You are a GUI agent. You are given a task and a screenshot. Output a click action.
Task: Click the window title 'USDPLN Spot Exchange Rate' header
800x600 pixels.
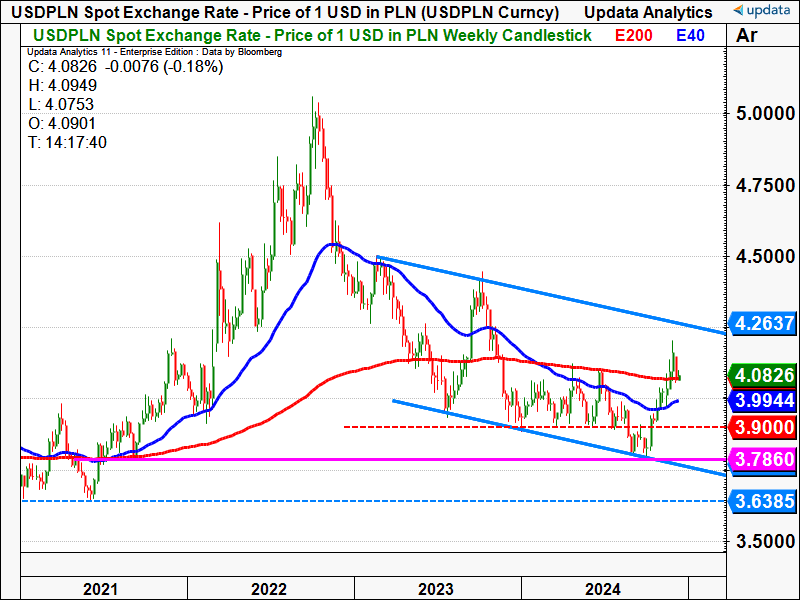click(285, 12)
